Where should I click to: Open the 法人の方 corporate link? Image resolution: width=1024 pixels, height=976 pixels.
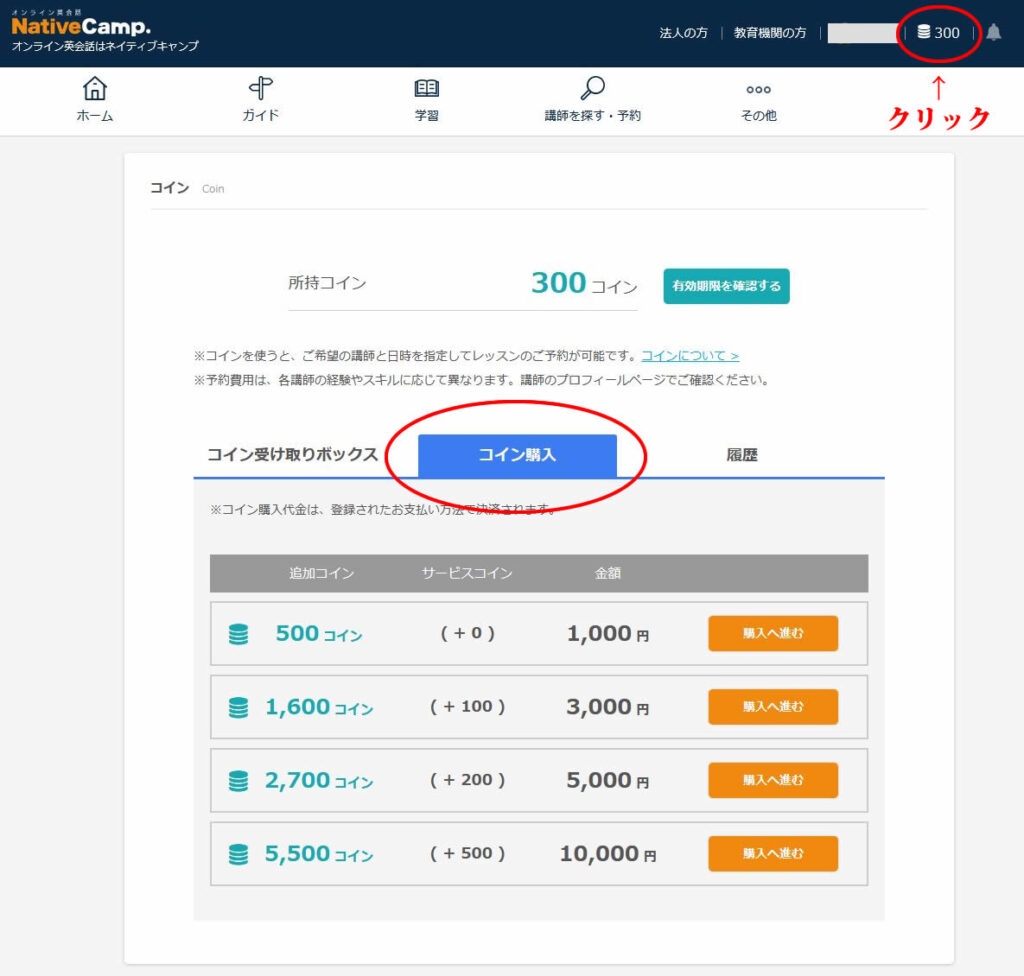tap(682, 33)
